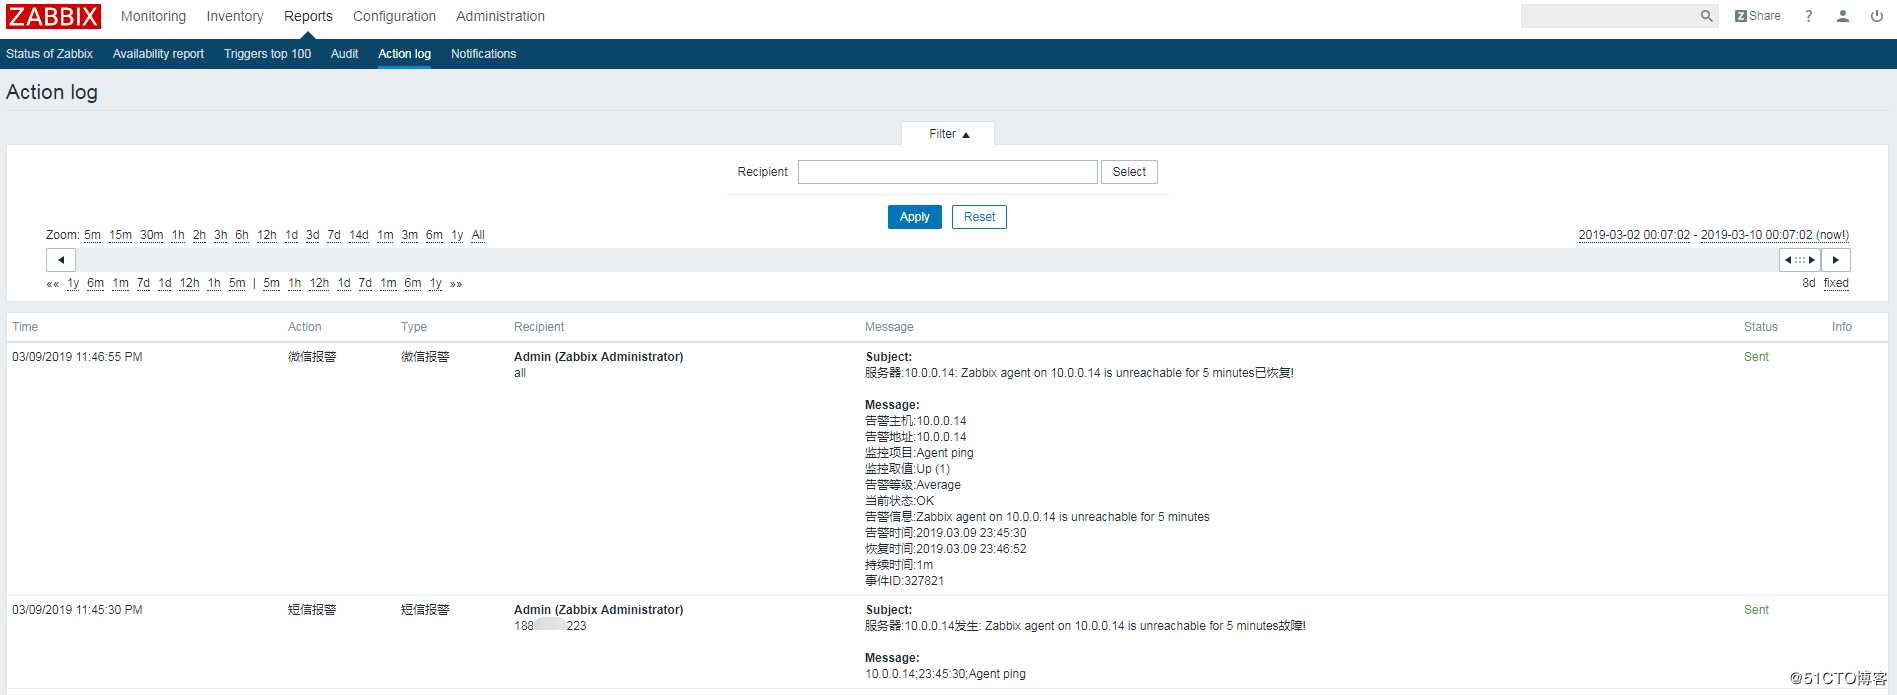Open the Audit submenu
Screen dimensions: 1897x695
tap(344, 54)
